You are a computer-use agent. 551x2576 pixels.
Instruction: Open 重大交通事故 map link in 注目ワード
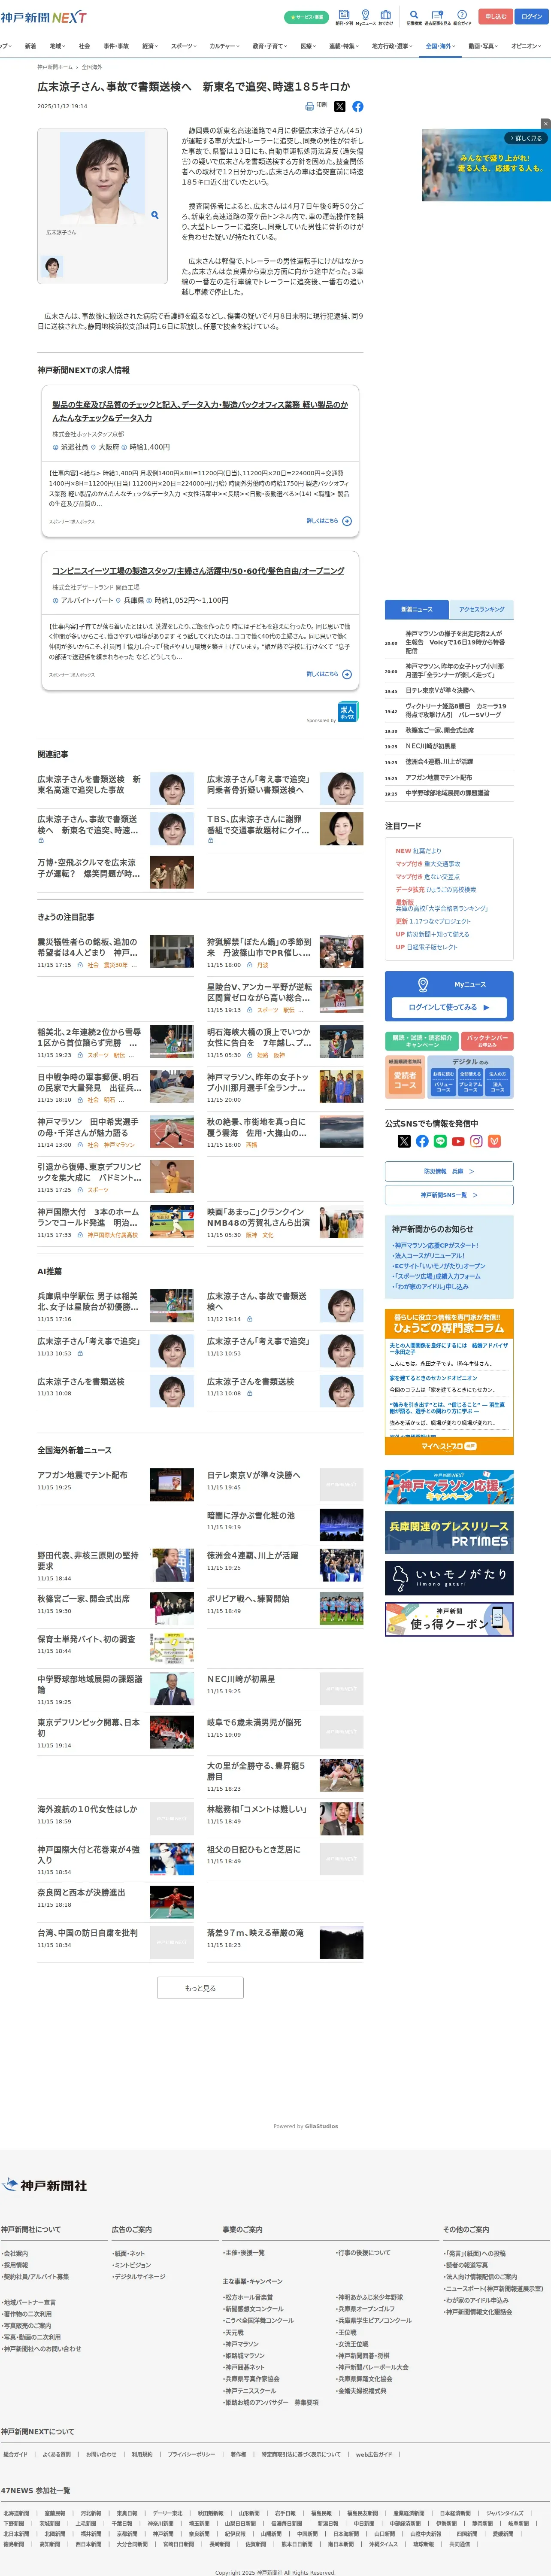442,864
